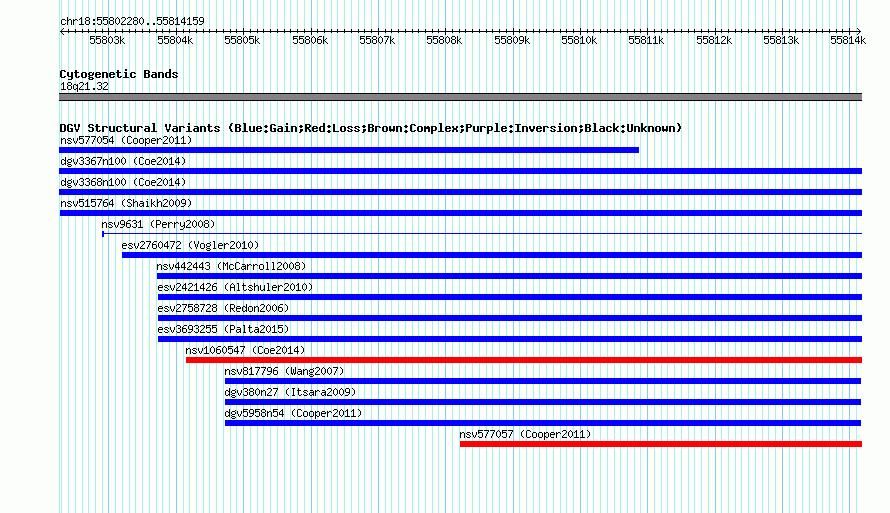890x513 pixels.
Task: Click the red nsv1060547 loss bar
Action: [524, 360]
